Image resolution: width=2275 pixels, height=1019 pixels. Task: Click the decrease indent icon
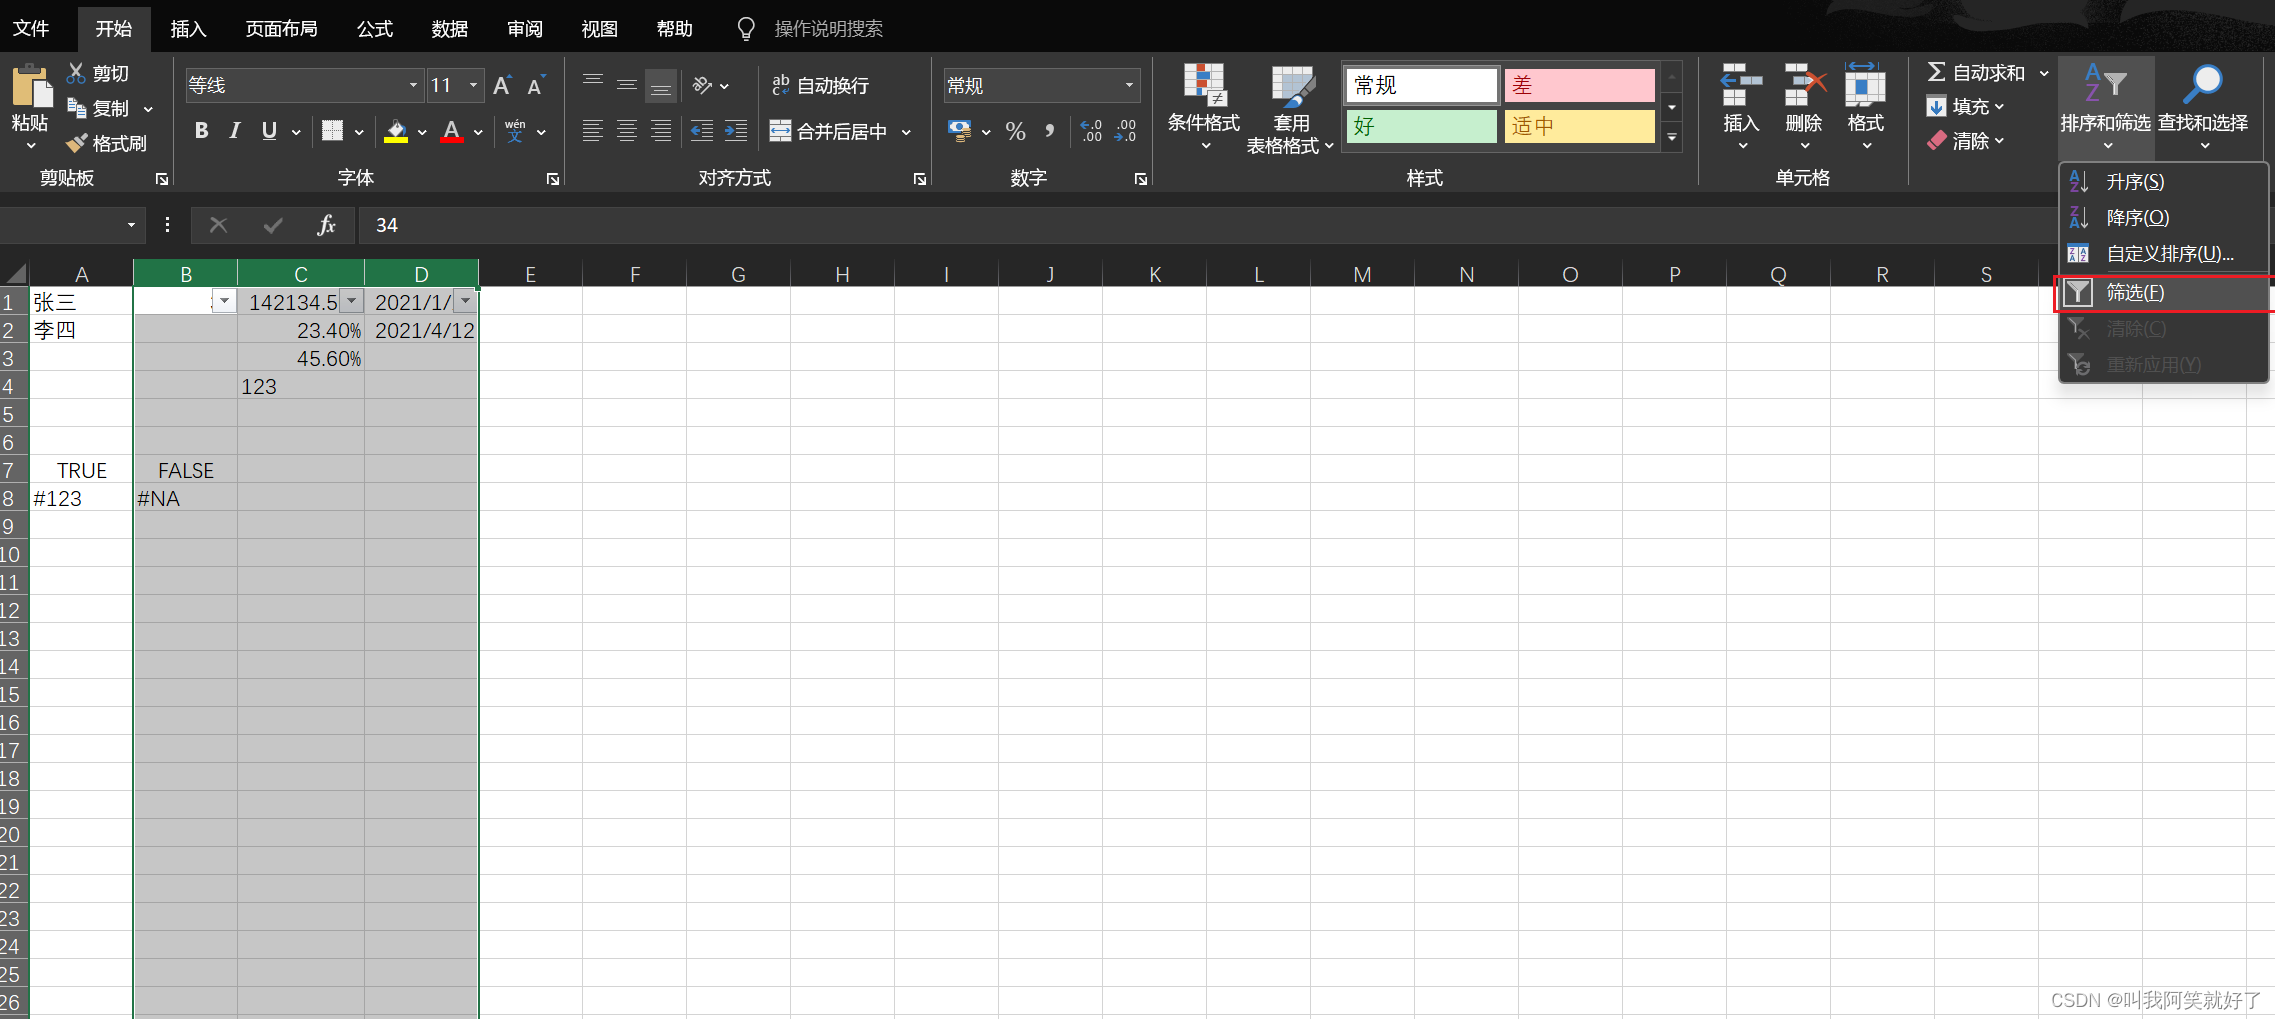702,131
